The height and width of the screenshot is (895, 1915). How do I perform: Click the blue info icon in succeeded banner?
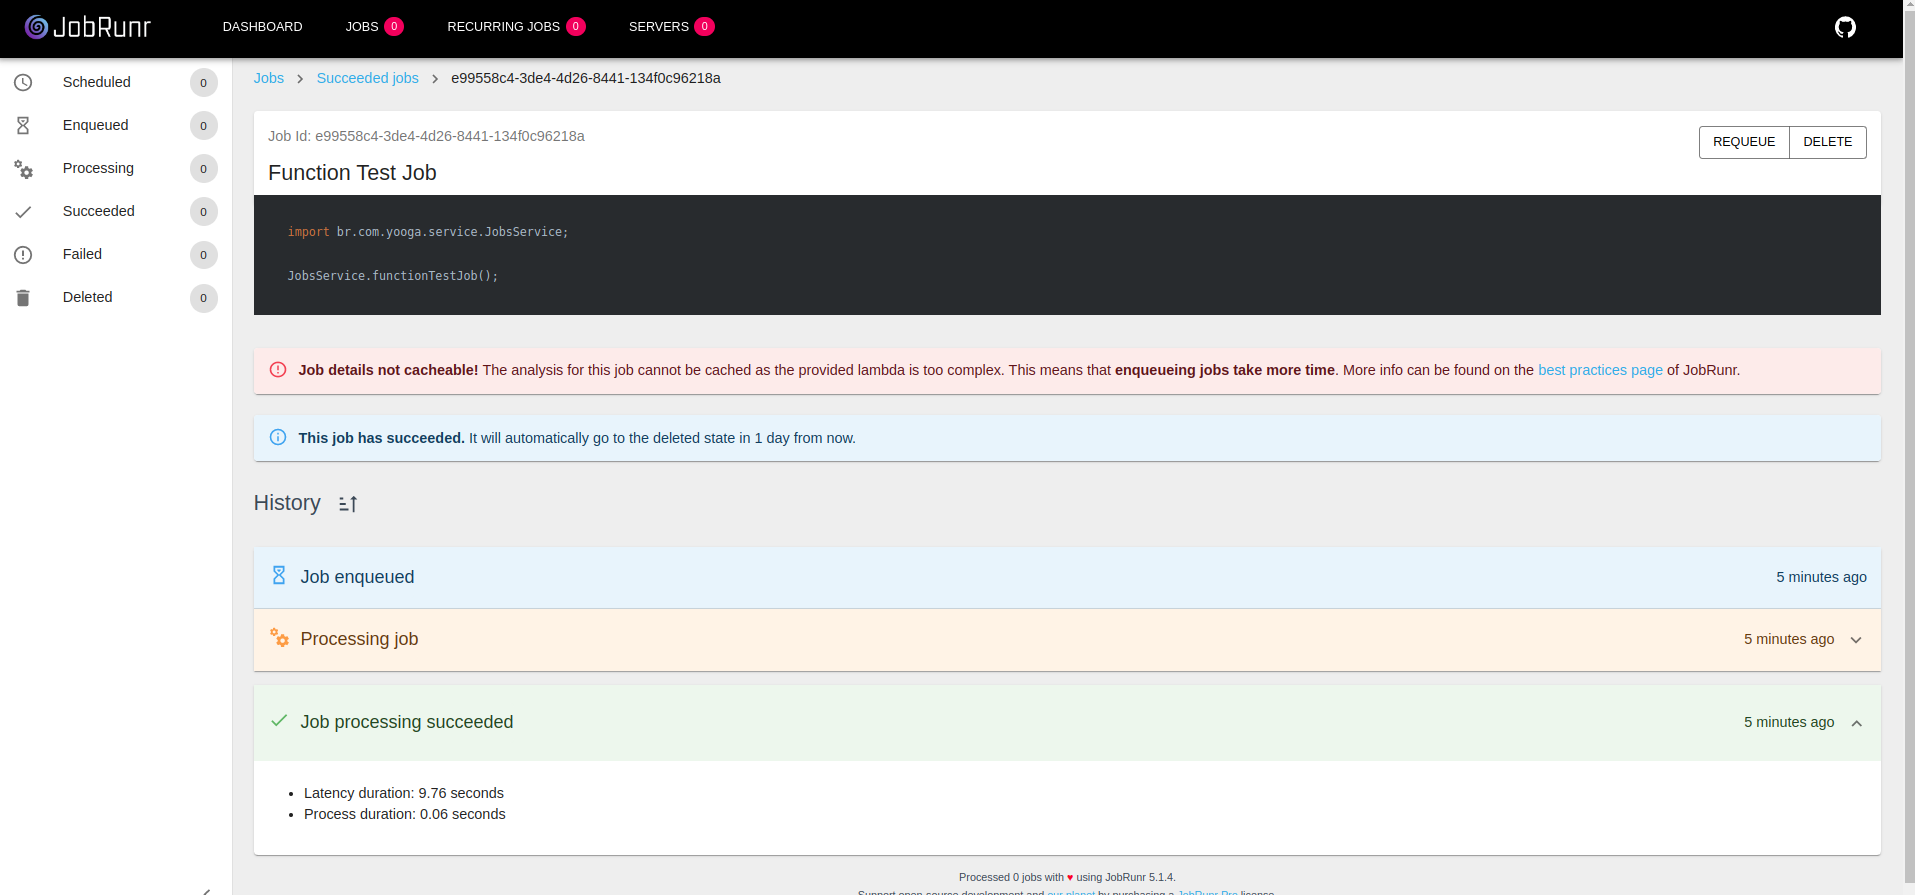pos(278,437)
